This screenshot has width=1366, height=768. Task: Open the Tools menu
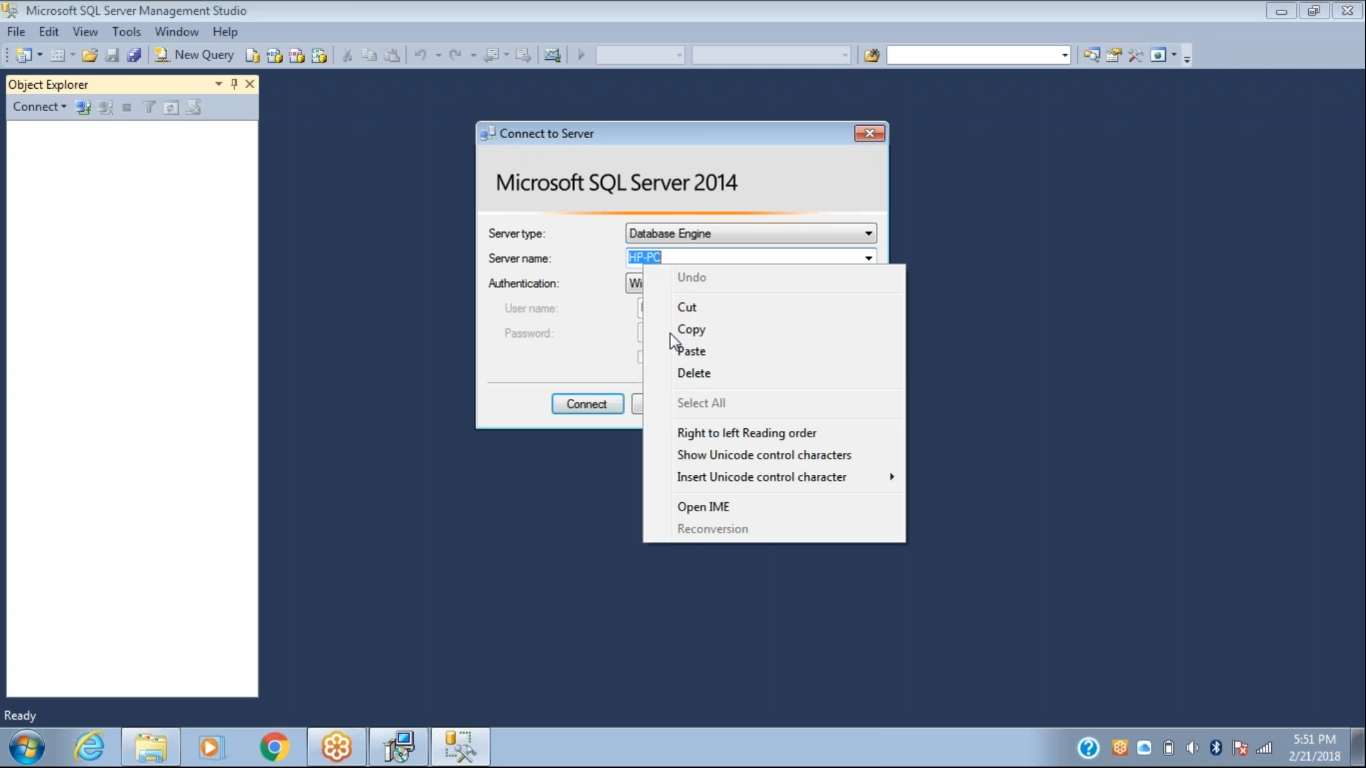coord(126,32)
